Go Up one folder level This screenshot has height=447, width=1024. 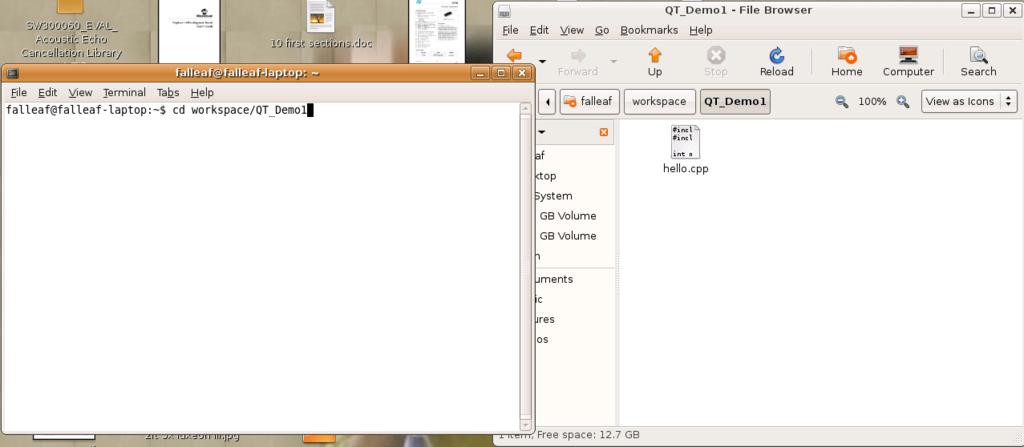pyautogui.click(x=654, y=61)
